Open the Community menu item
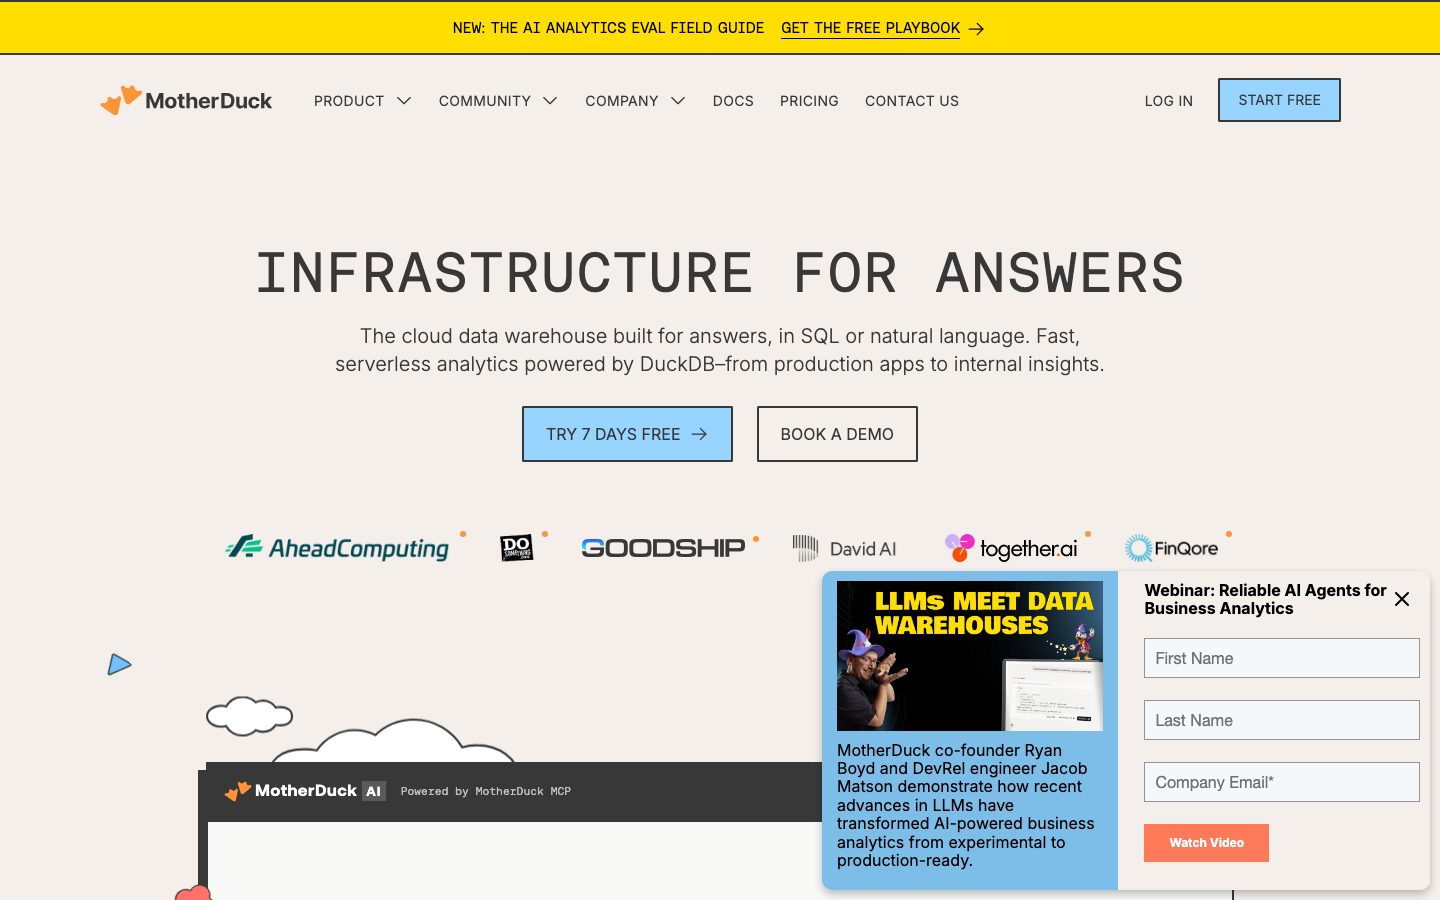The image size is (1440, 900). 485,101
